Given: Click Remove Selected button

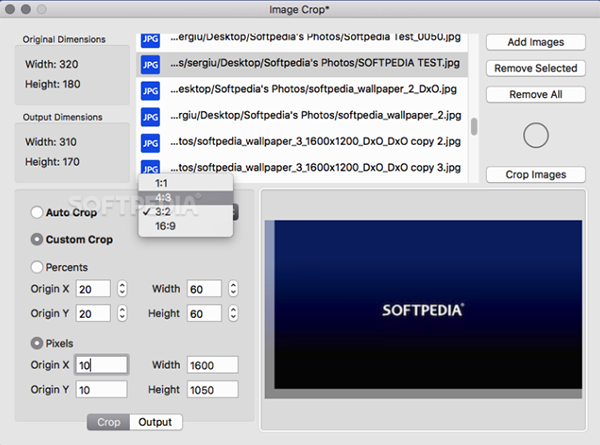Looking at the screenshot, I should (x=536, y=68).
